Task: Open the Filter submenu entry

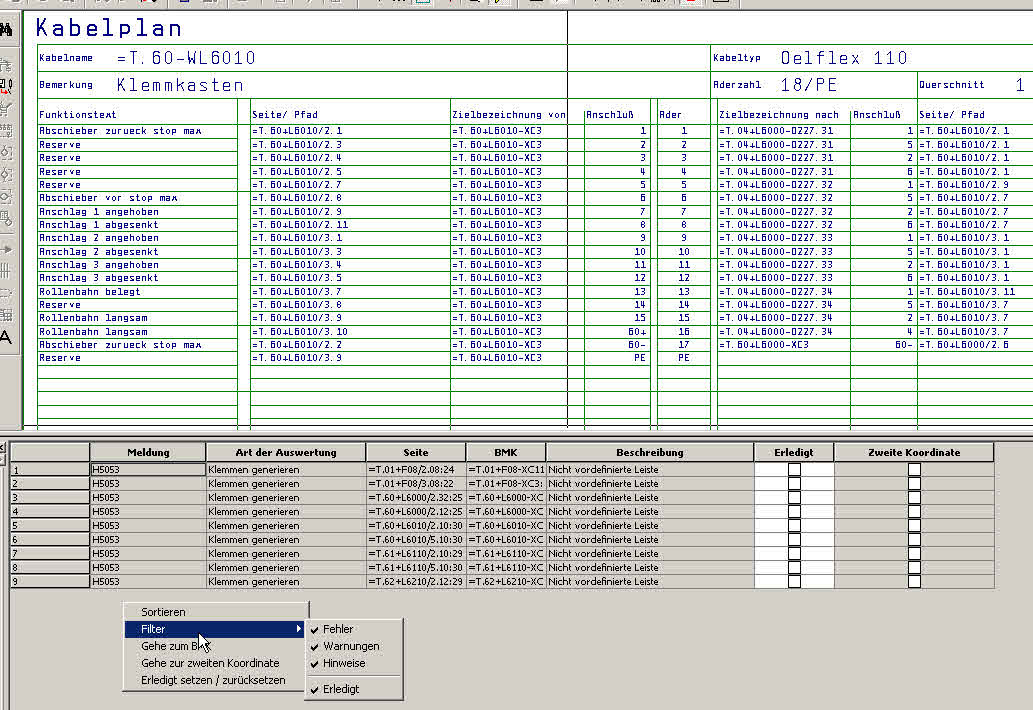Action: click(x=216, y=629)
